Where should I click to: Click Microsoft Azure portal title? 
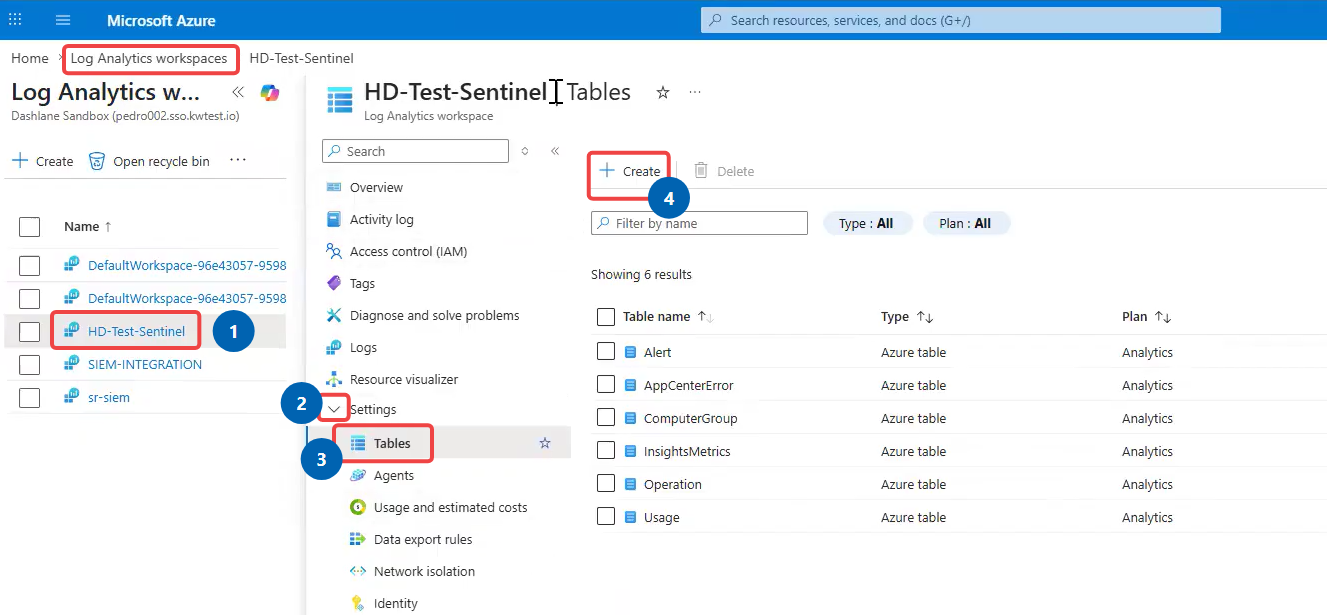[x=161, y=20]
